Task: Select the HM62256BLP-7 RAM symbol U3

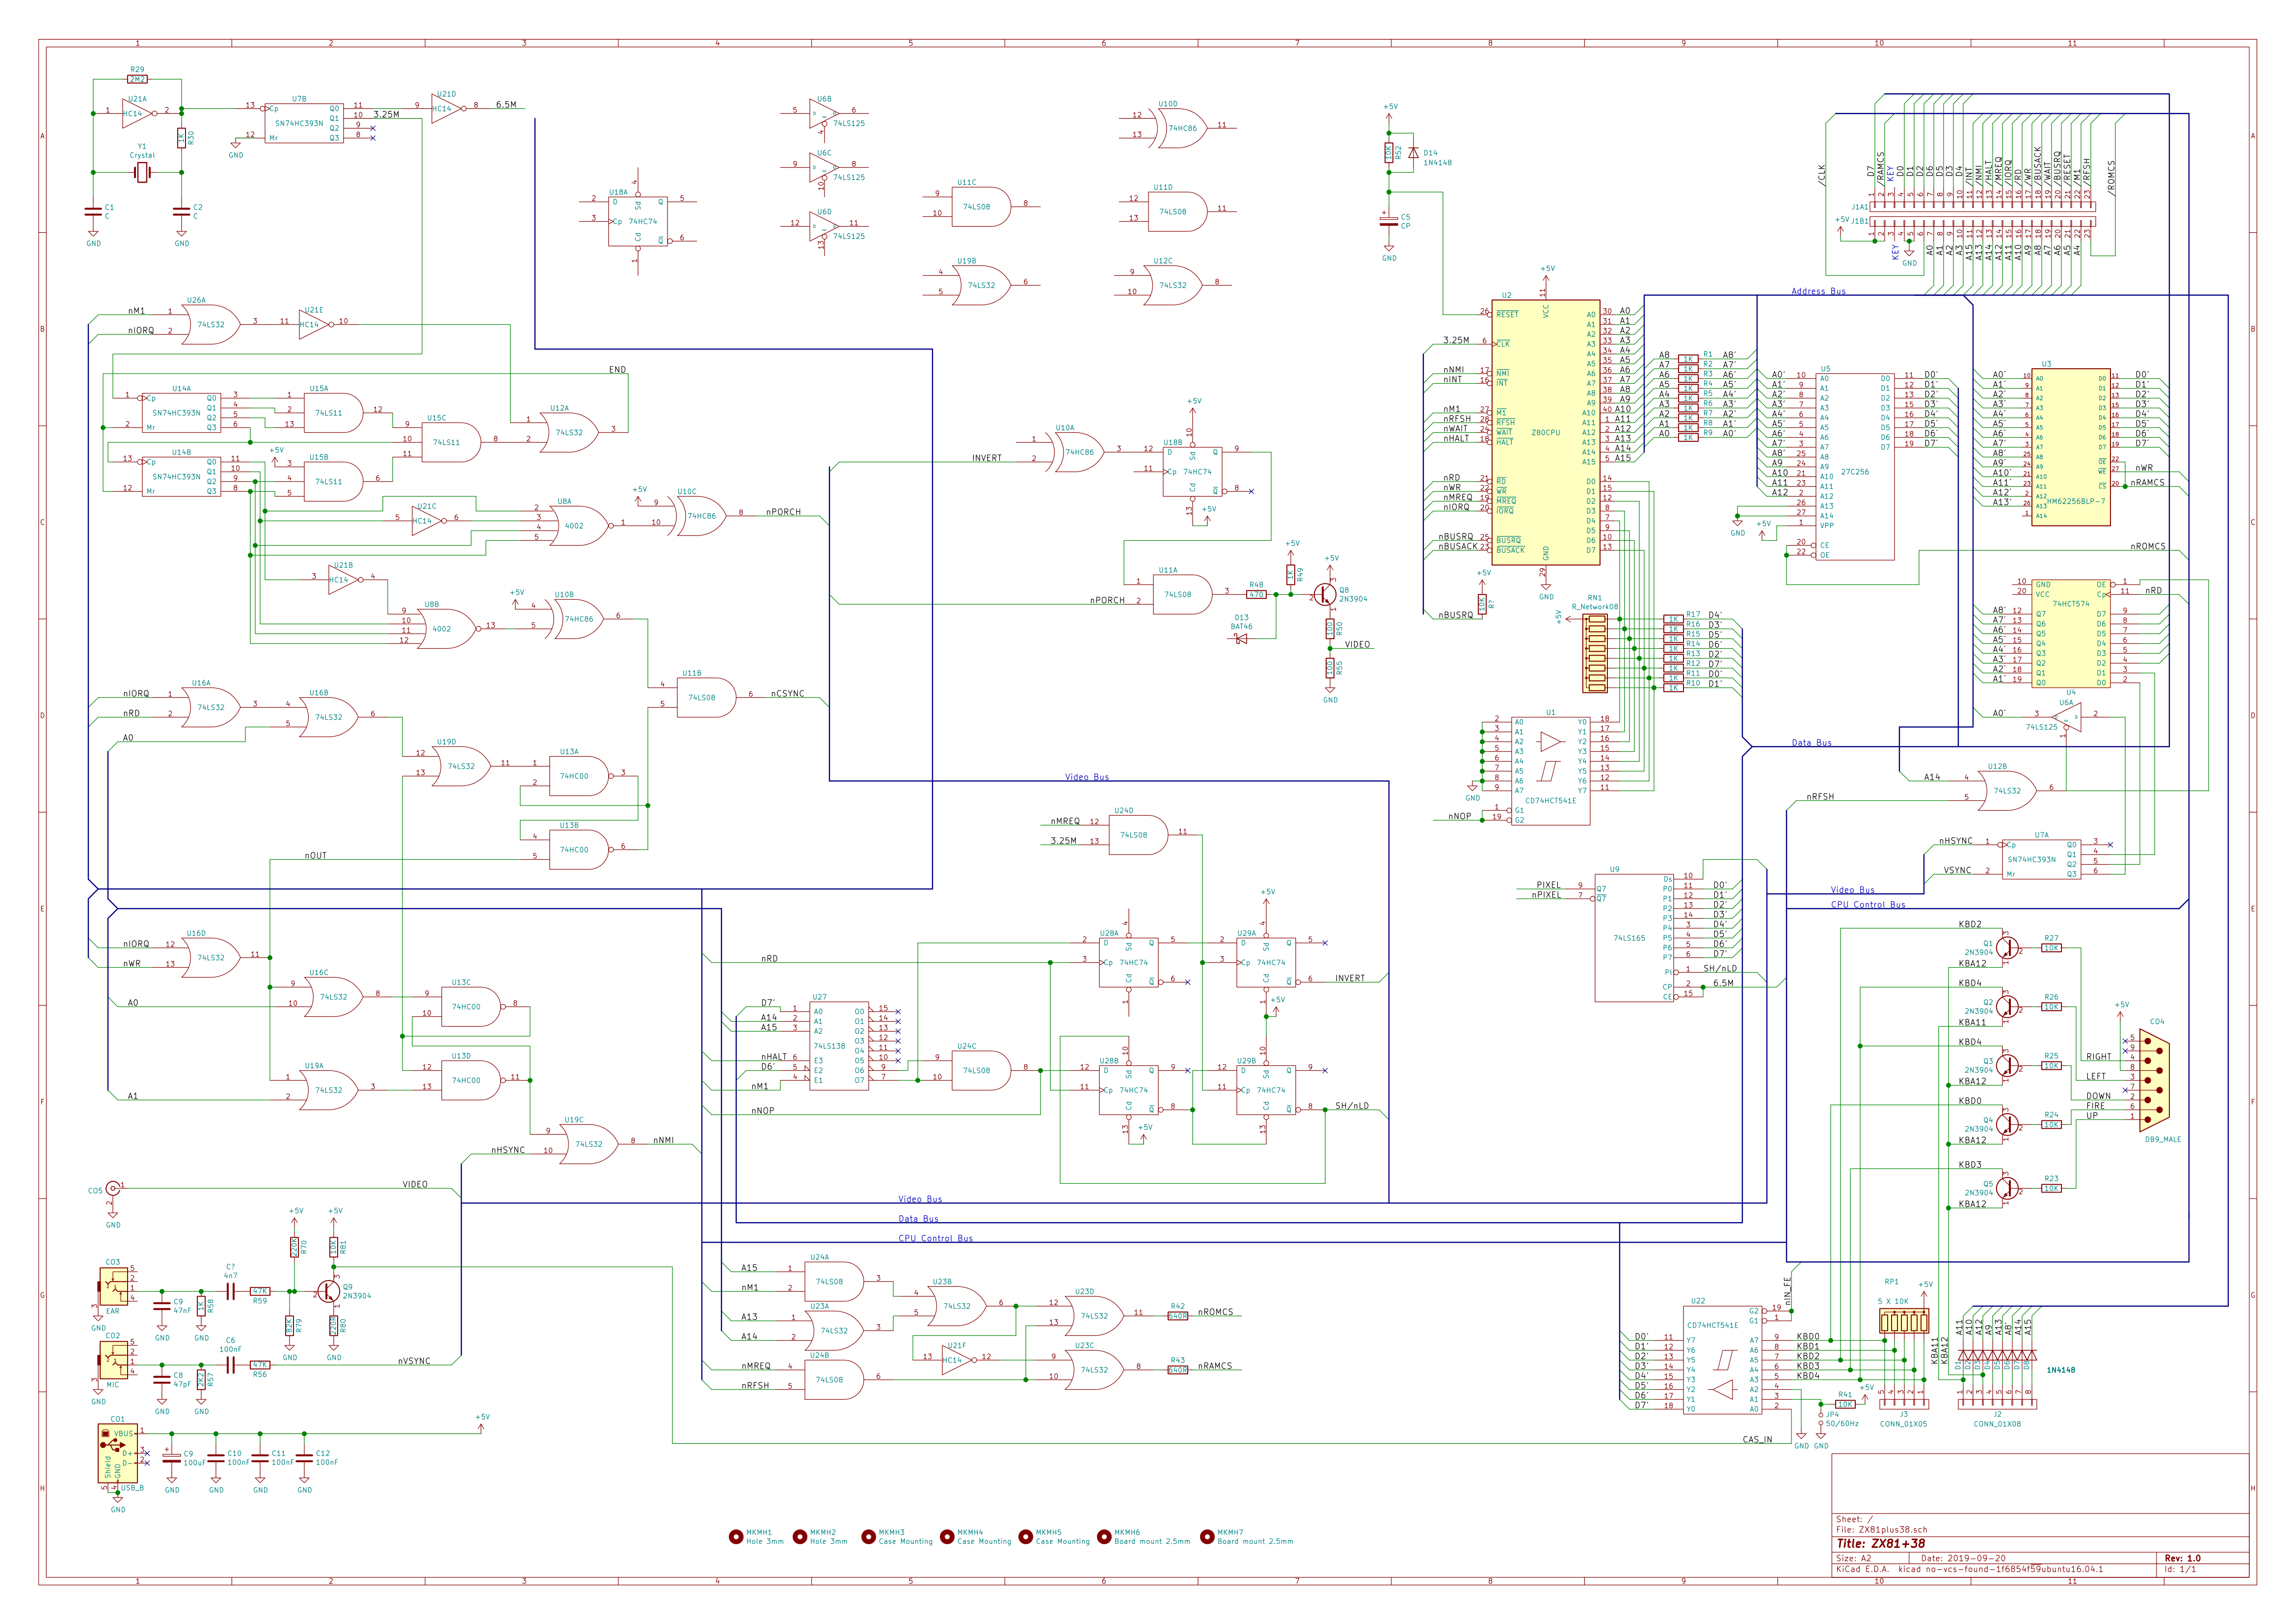Action: click(x=2070, y=447)
